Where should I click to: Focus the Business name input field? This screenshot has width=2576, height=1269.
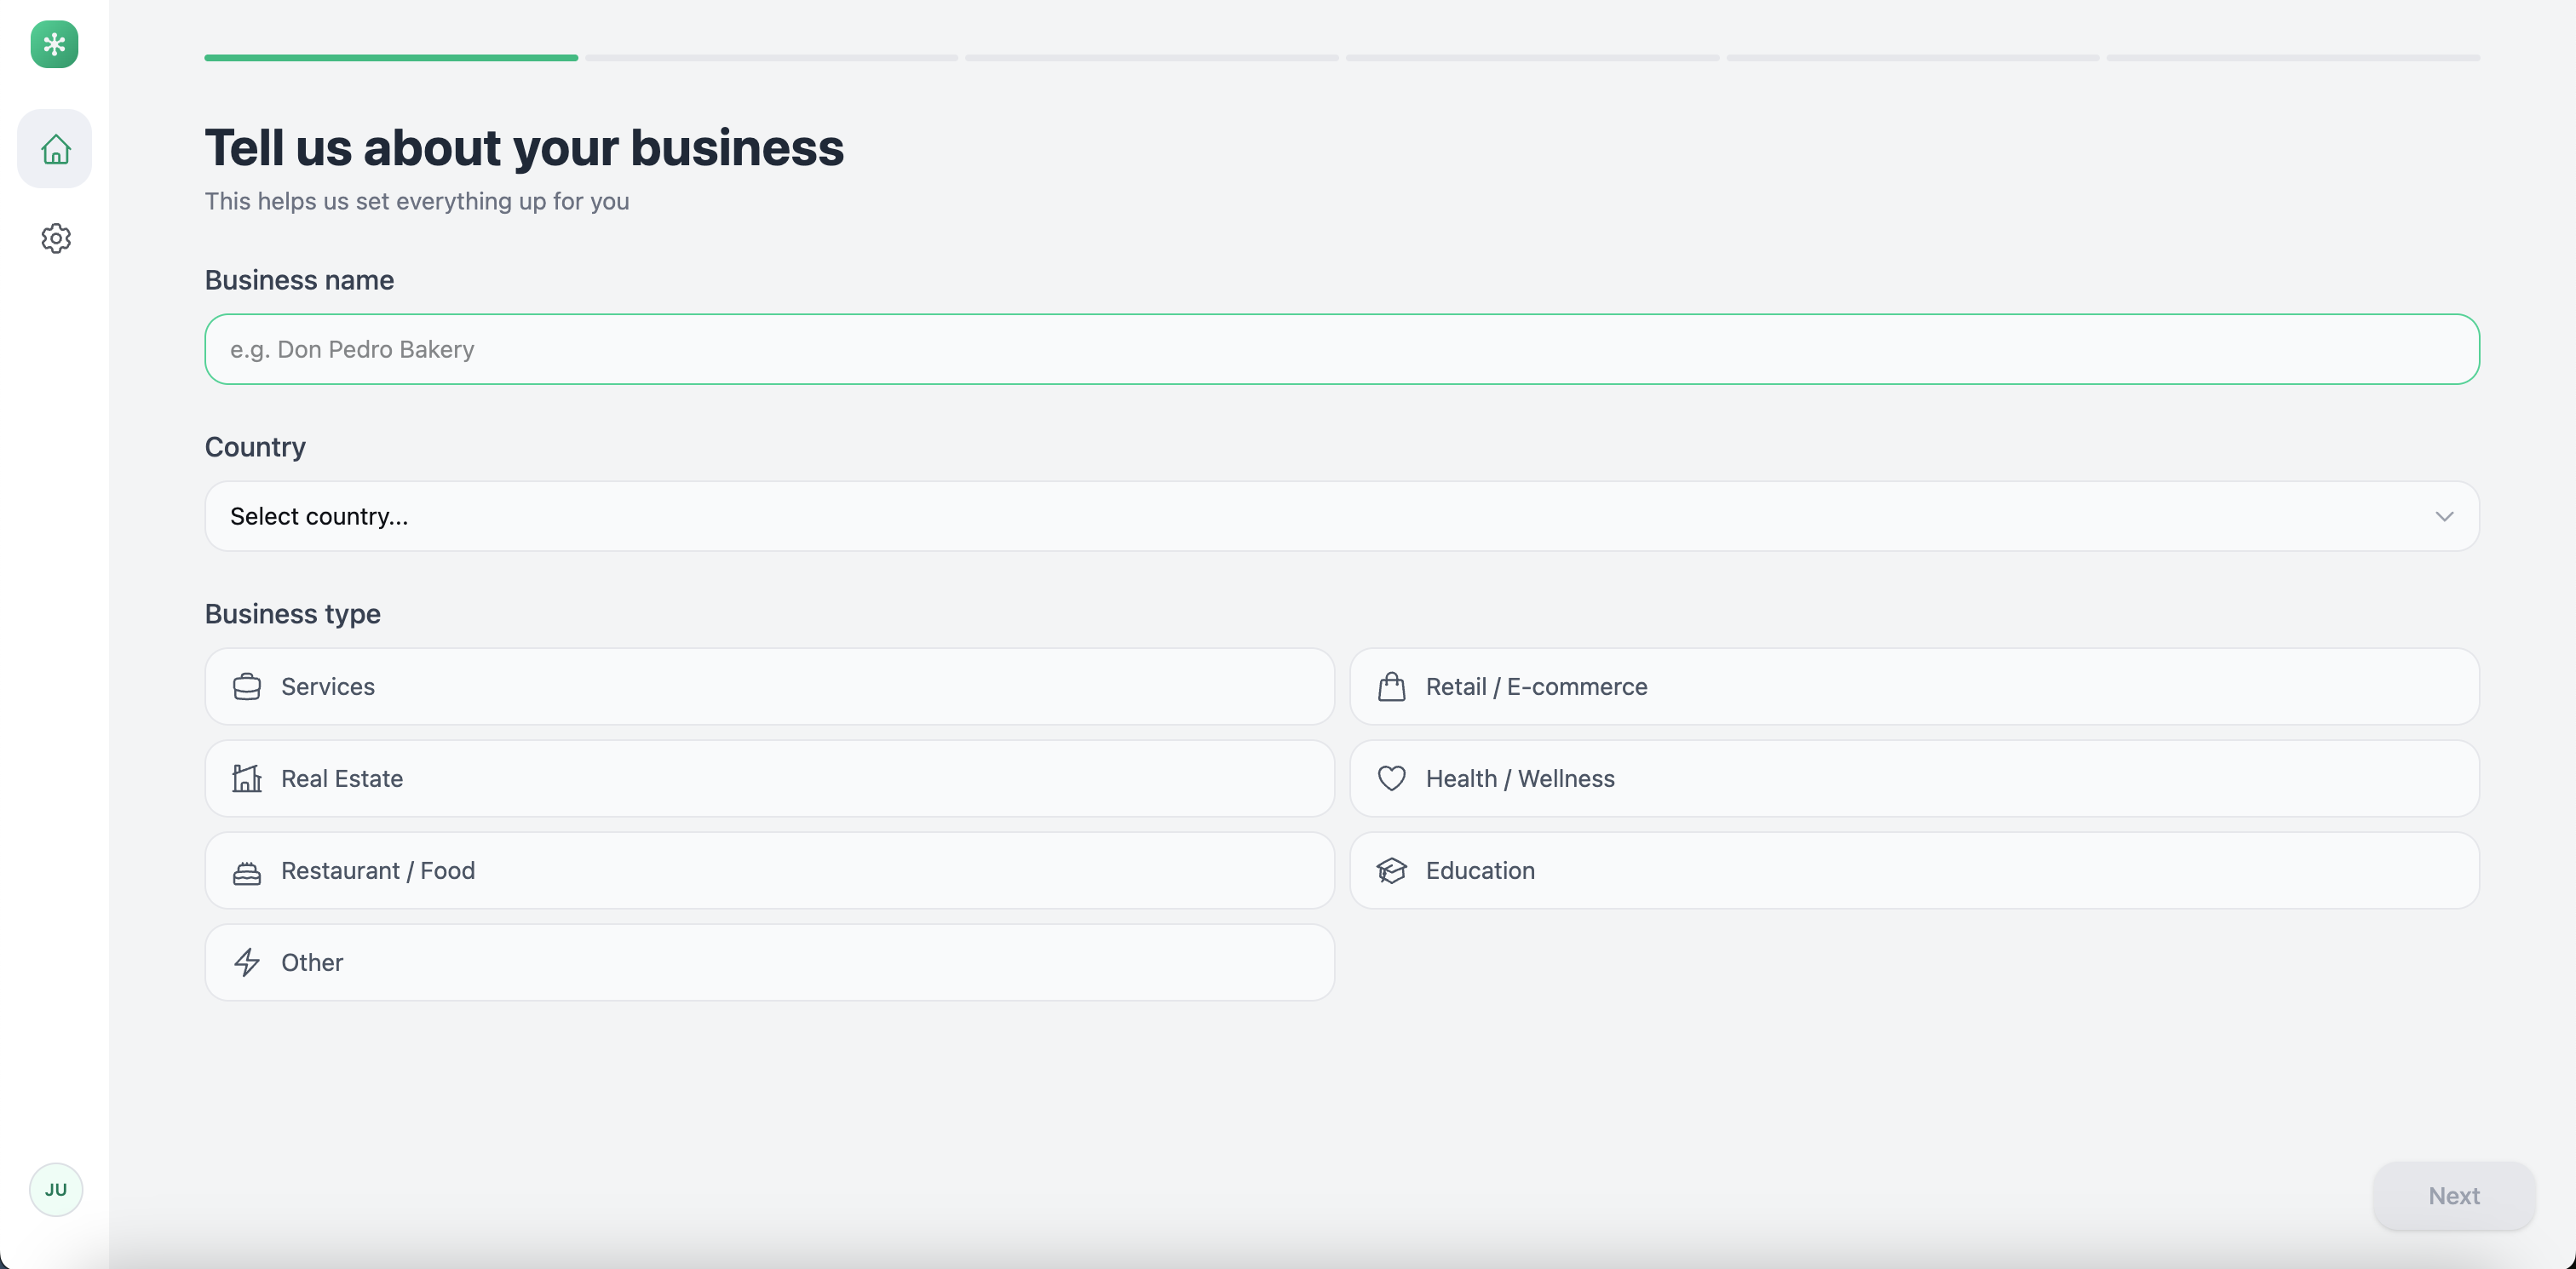click(x=1340, y=349)
